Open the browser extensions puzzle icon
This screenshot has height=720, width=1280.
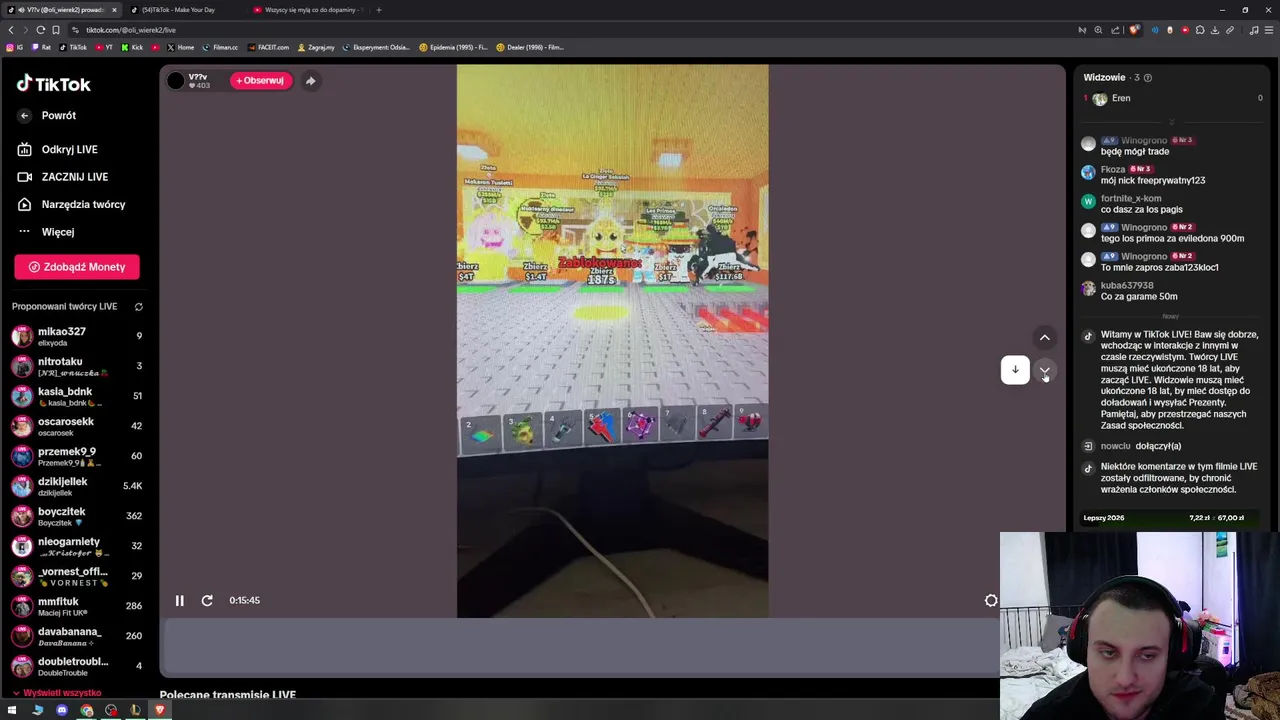tap(1200, 30)
